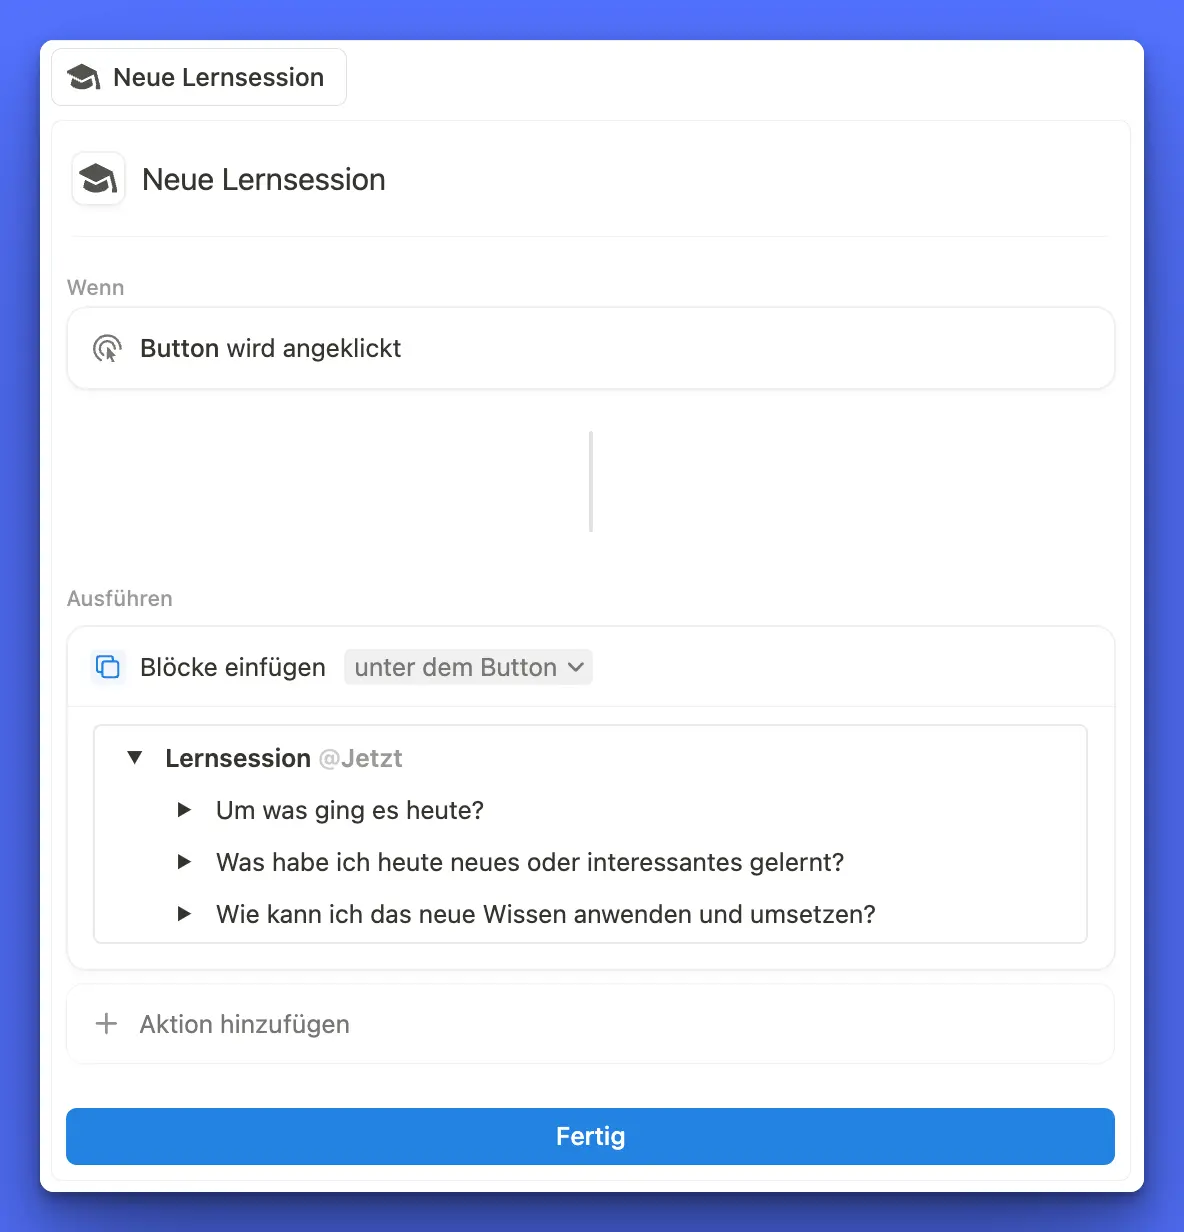This screenshot has height=1232, width=1184.
Task: Click the large graduation cap icon beside the title
Action: coord(98,179)
